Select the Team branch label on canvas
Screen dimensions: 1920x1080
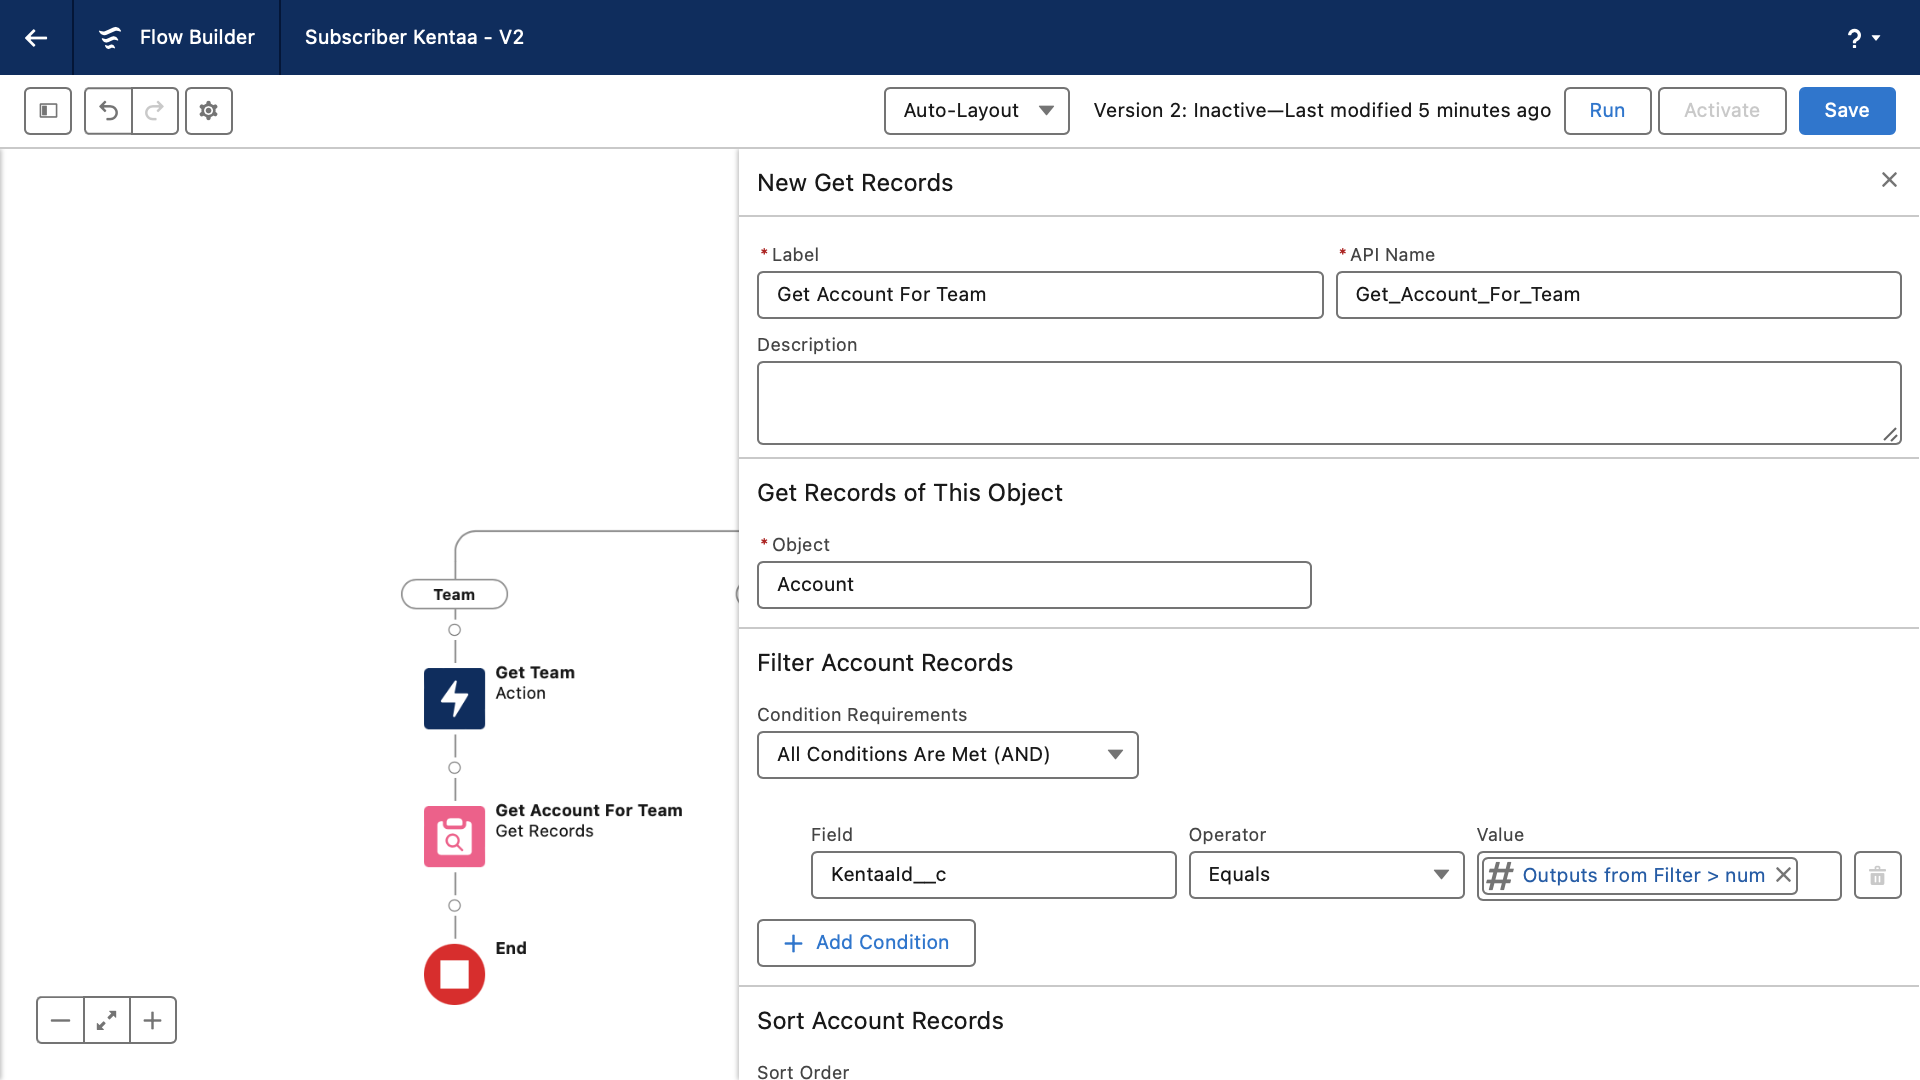454,595
